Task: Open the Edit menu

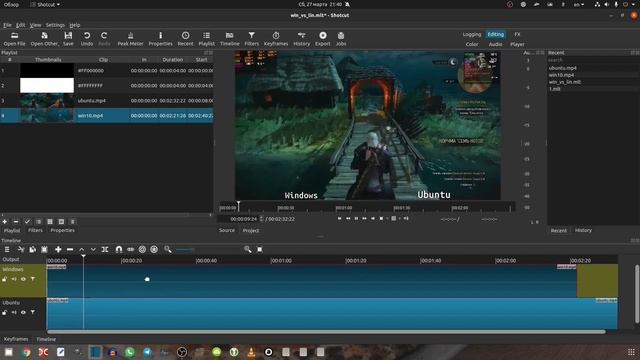Action: [x=20, y=25]
